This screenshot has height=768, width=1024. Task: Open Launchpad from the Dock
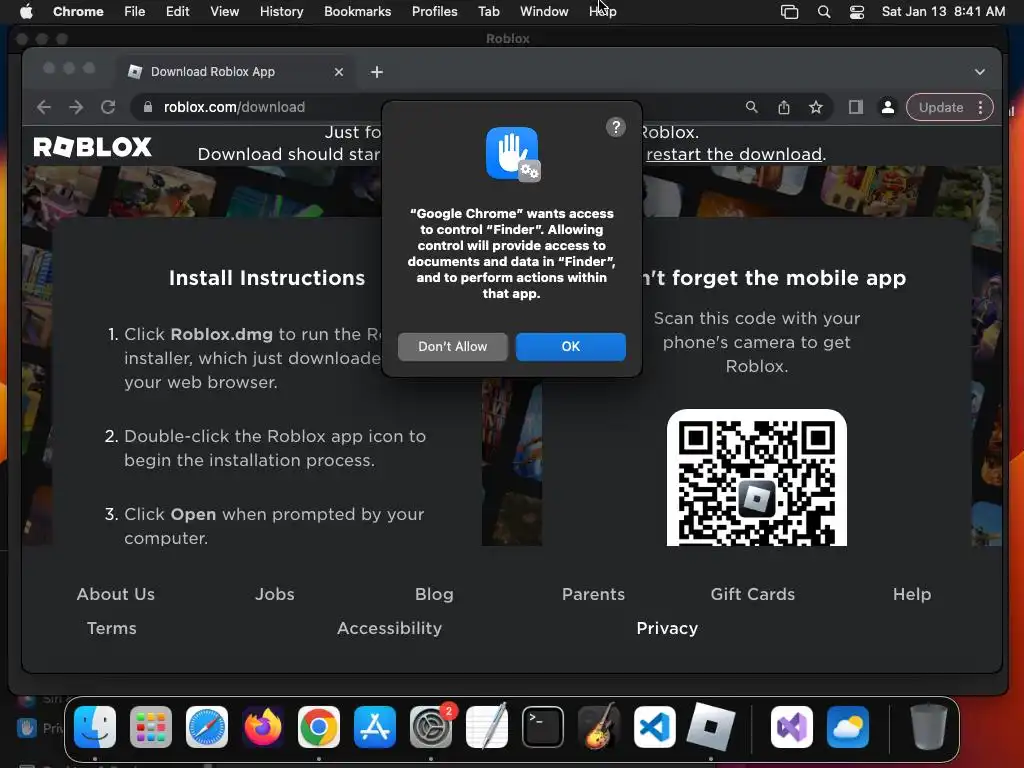(151, 727)
